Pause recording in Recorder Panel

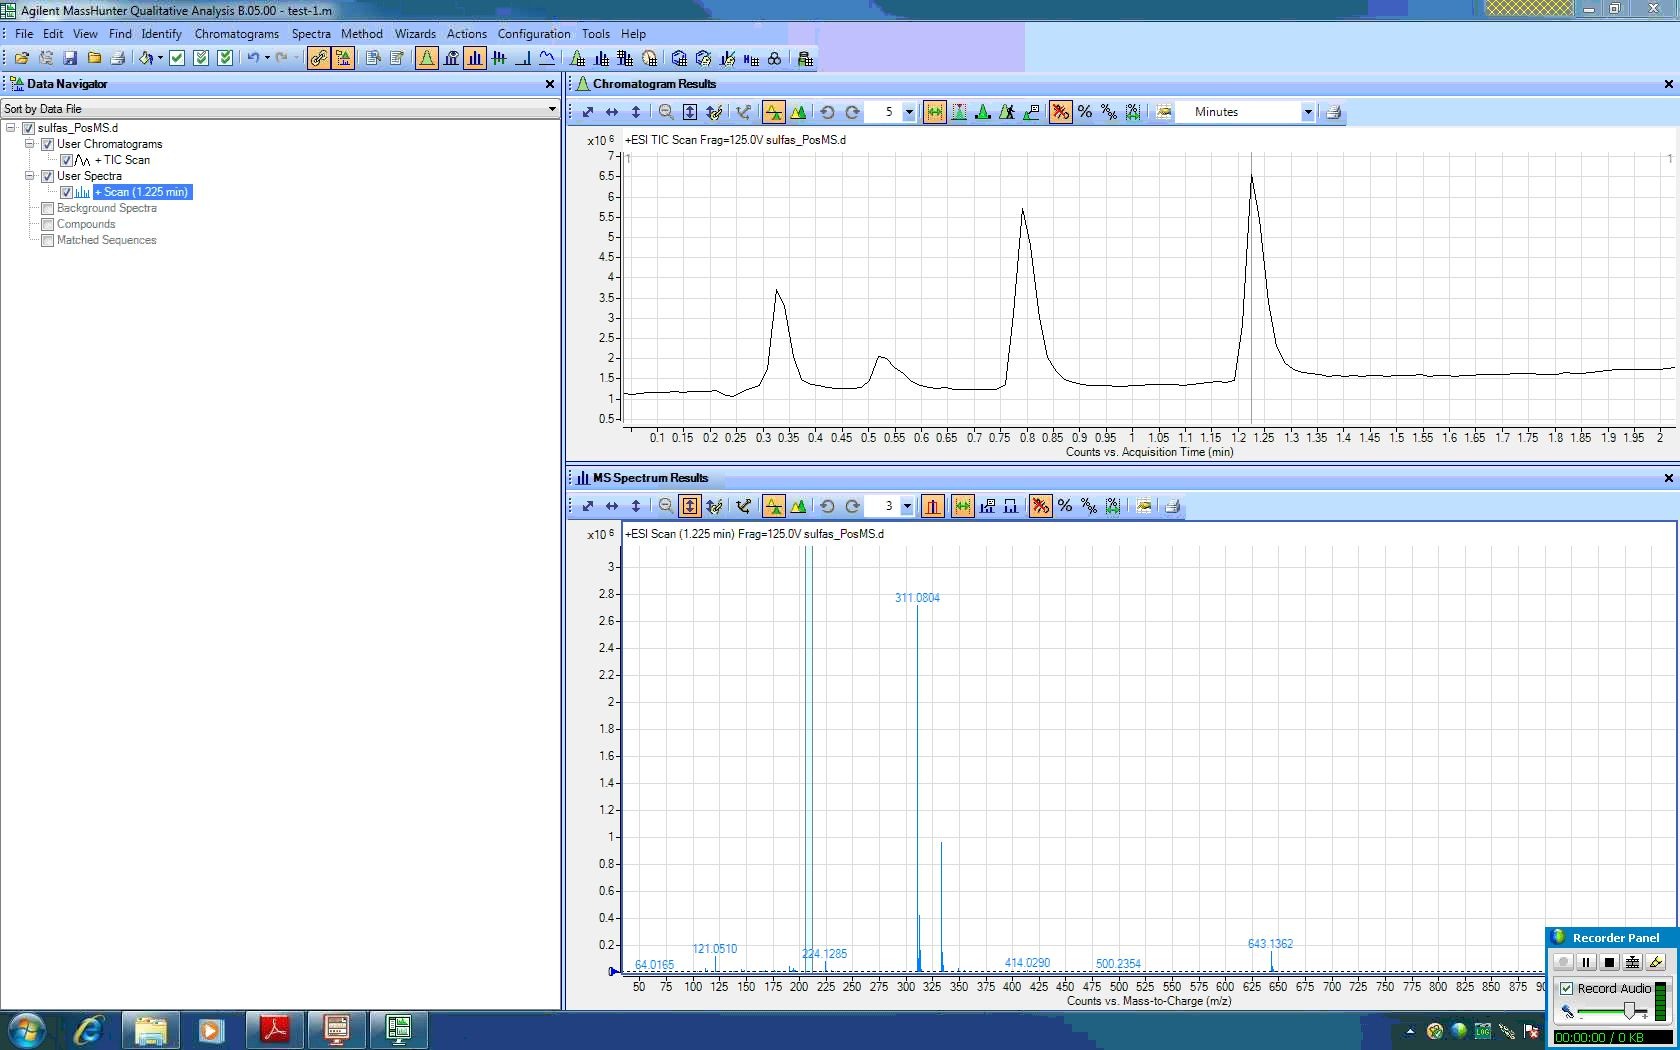pos(1586,962)
